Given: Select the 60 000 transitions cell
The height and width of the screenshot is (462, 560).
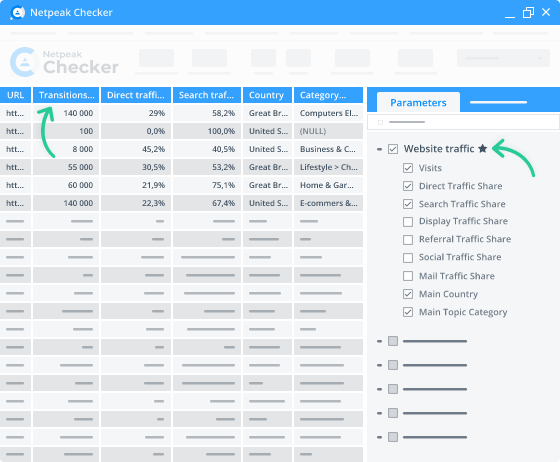Looking at the screenshot, I should pyautogui.click(x=66, y=185).
